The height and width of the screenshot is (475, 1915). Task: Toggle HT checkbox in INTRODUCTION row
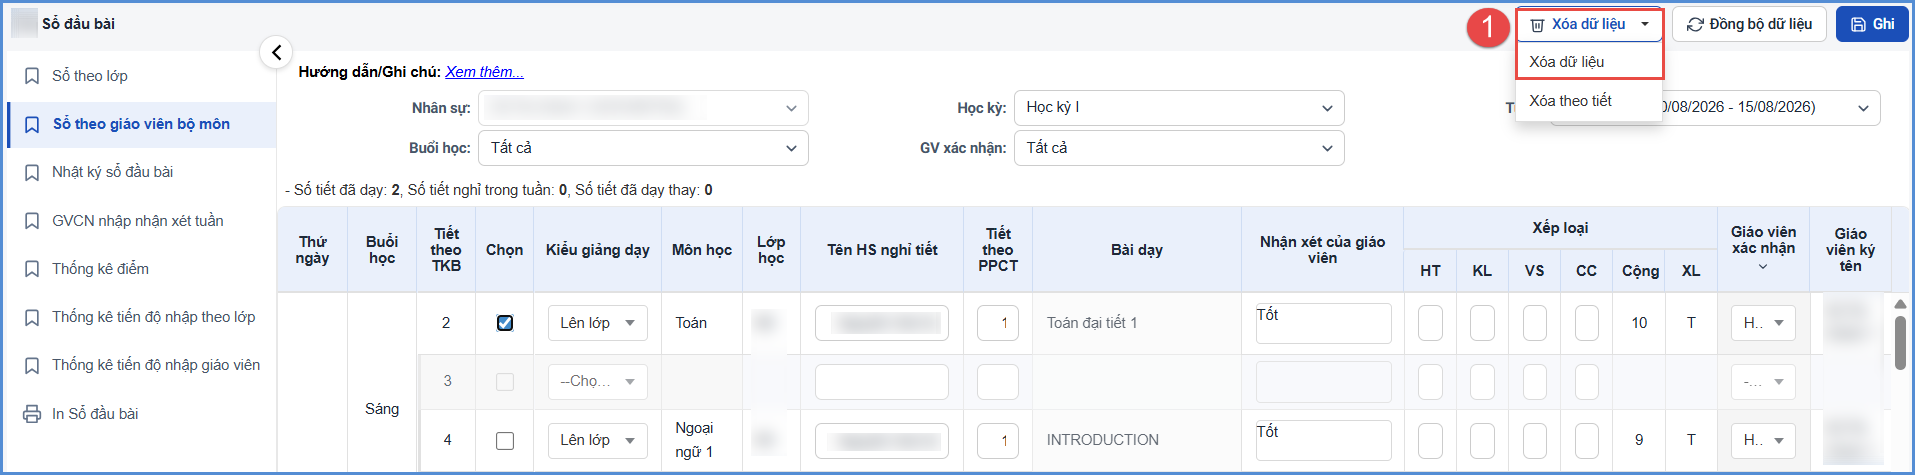1430,440
